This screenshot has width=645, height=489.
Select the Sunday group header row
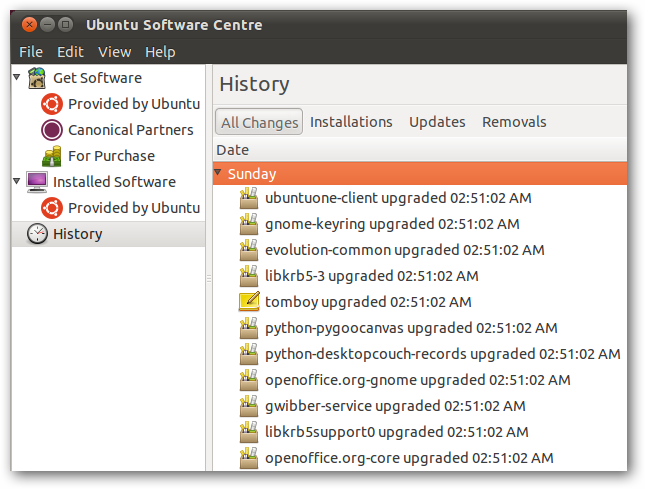coord(420,173)
